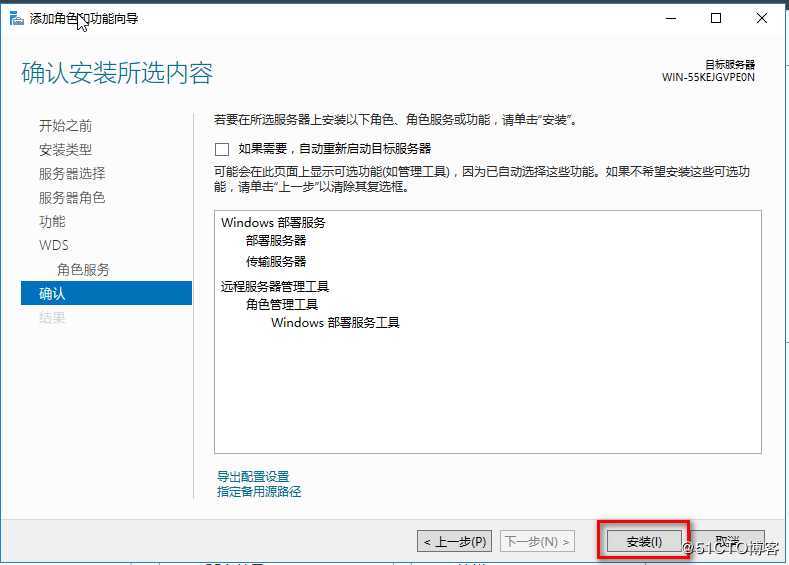Open the 功能 step in sidebar
Image resolution: width=789 pixels, height=565 pixels.
[x=52, y=222]
